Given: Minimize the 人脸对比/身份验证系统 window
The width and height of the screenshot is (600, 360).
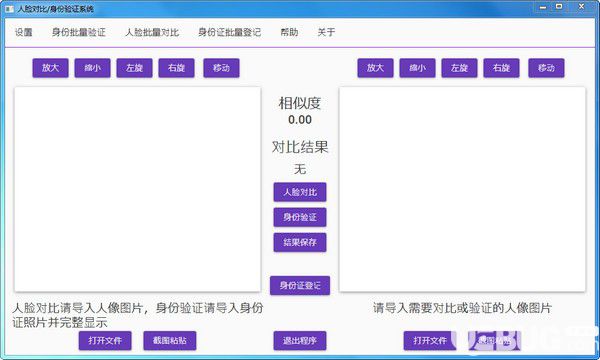Looking at the screenshot, I should (x=543, y=7).
